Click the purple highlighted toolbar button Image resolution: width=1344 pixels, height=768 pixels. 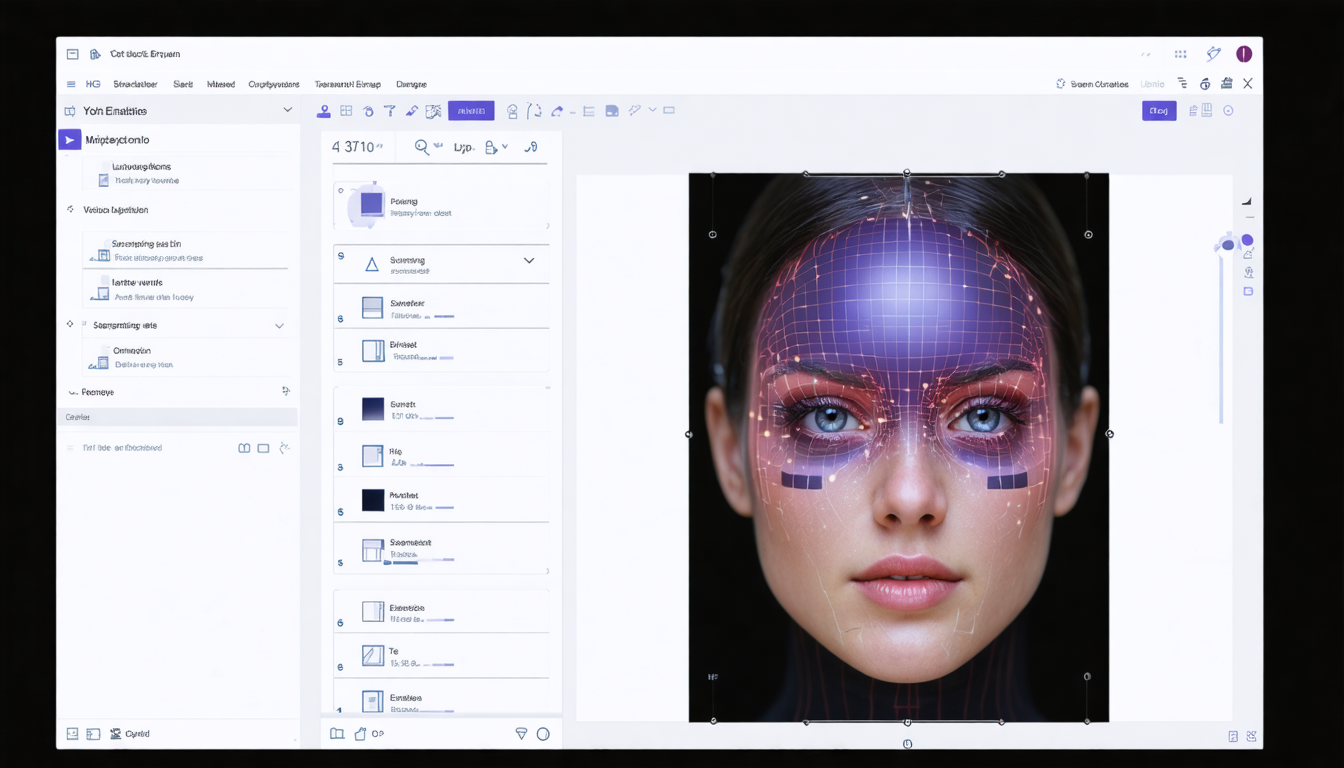point(471,111)
